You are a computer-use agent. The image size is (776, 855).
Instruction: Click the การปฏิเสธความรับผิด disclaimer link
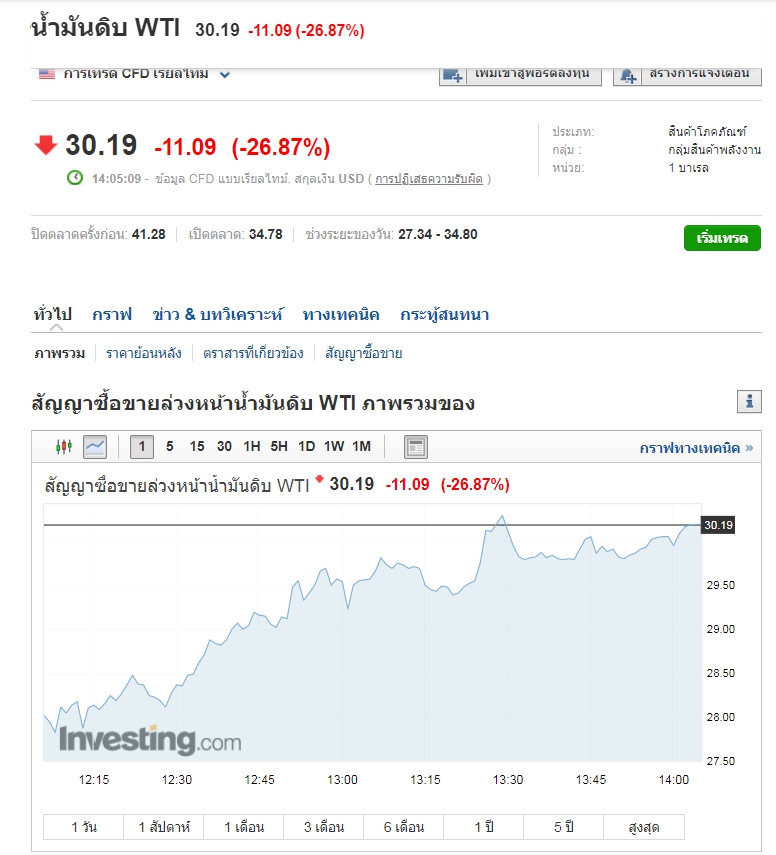click(x=429, y=179)
